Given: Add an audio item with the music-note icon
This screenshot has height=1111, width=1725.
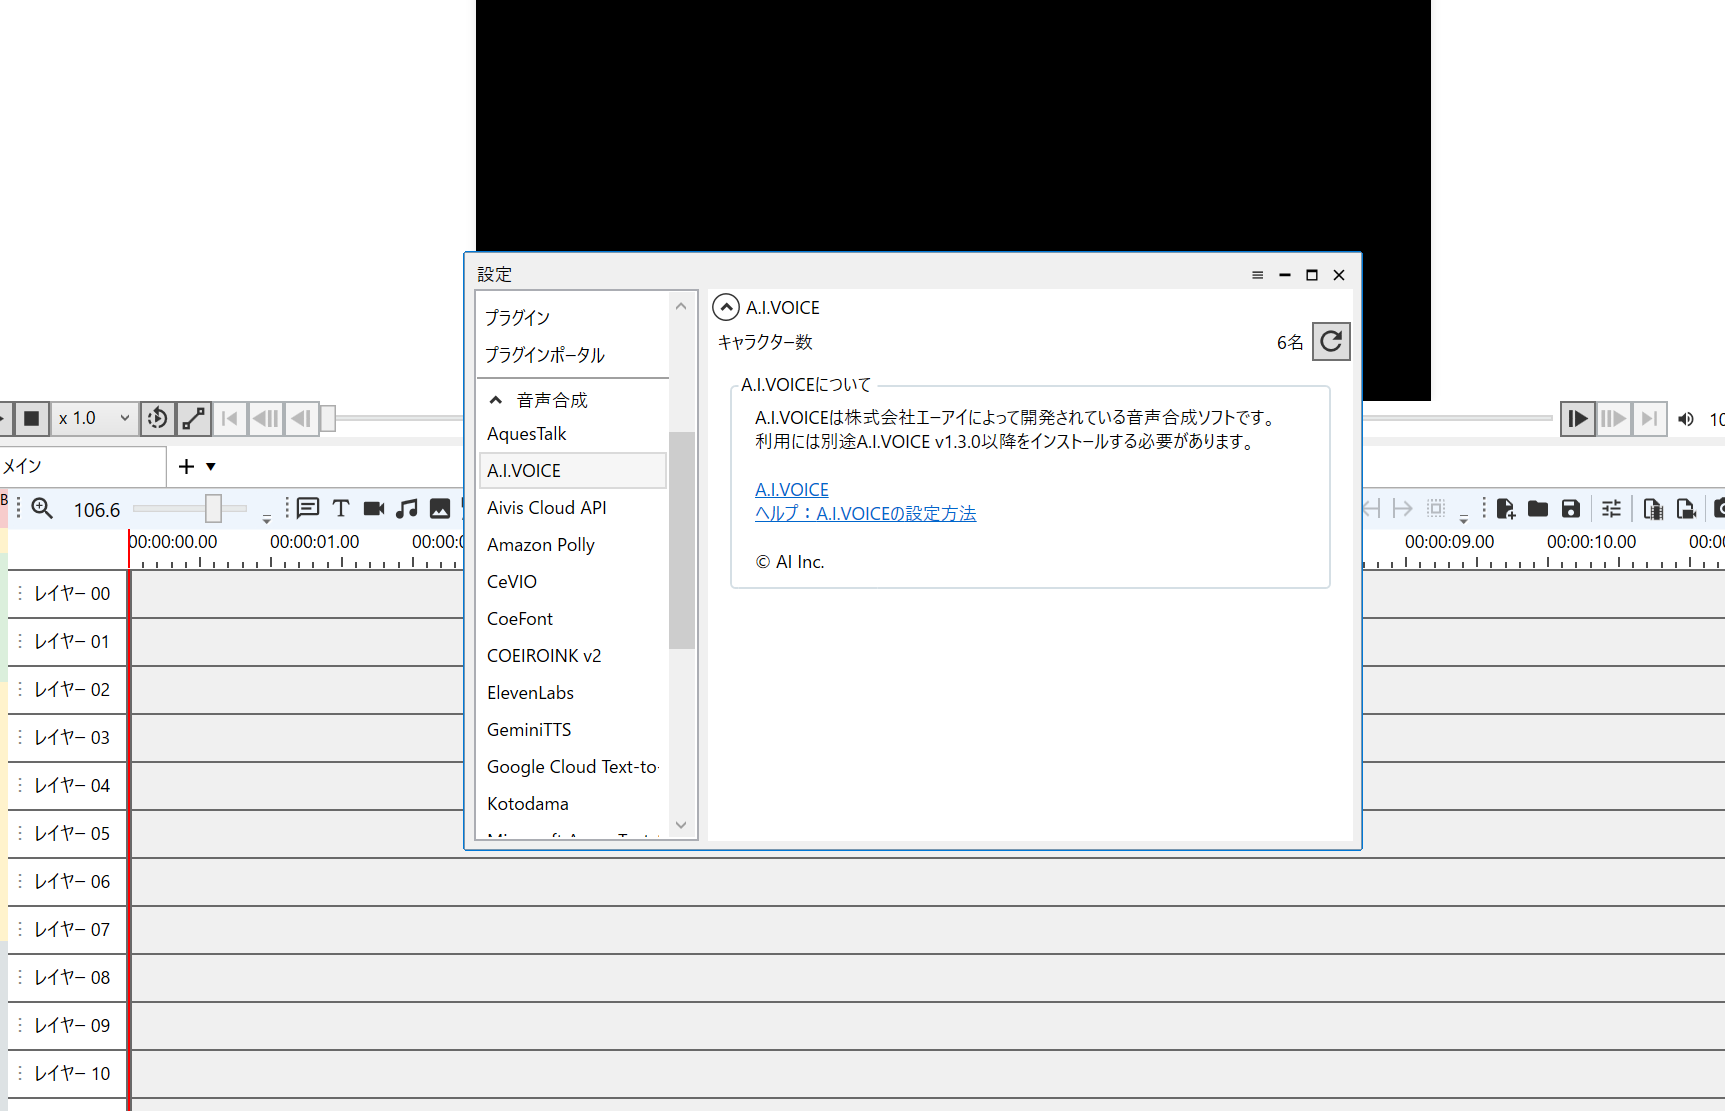Looking at the screenshot, I should point(406,508).
